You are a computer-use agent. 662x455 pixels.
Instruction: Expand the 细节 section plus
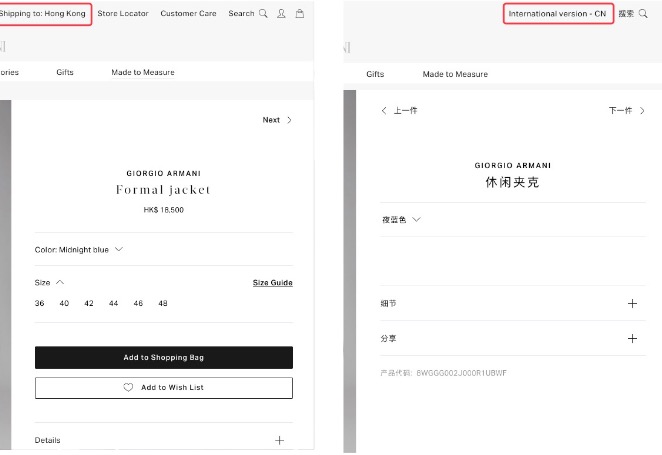click(x=632, y=303)
